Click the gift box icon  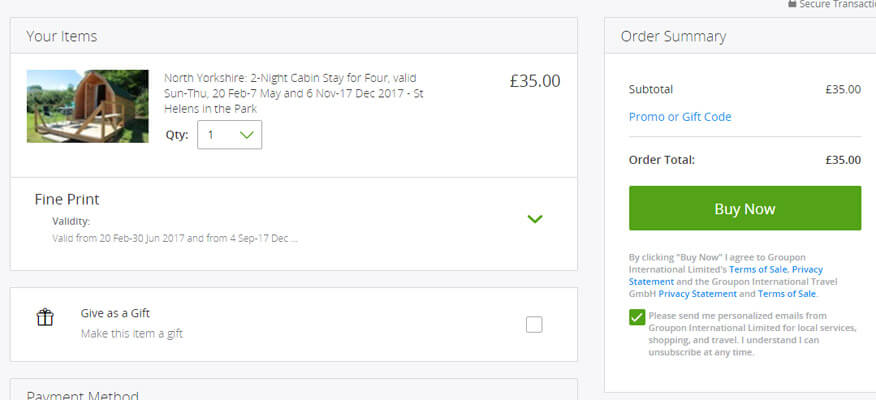point(45,318)
